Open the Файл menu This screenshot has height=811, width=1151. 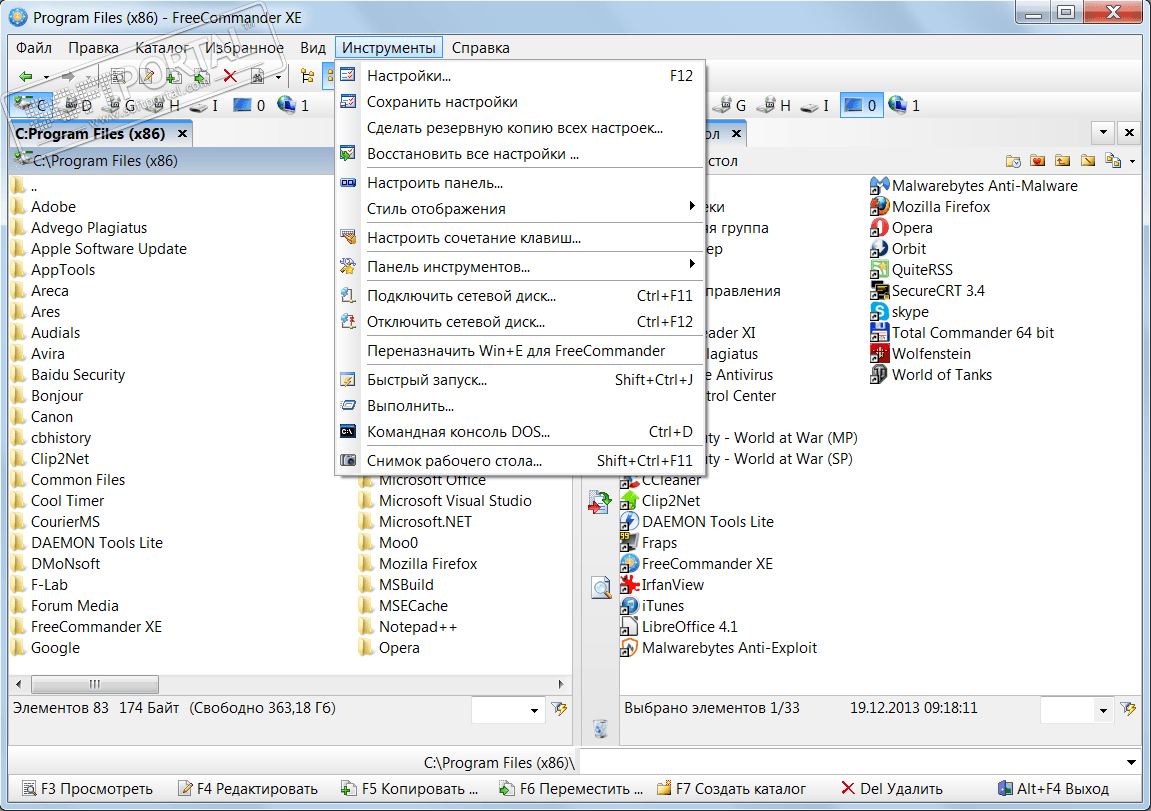click(x=34, y=48)
